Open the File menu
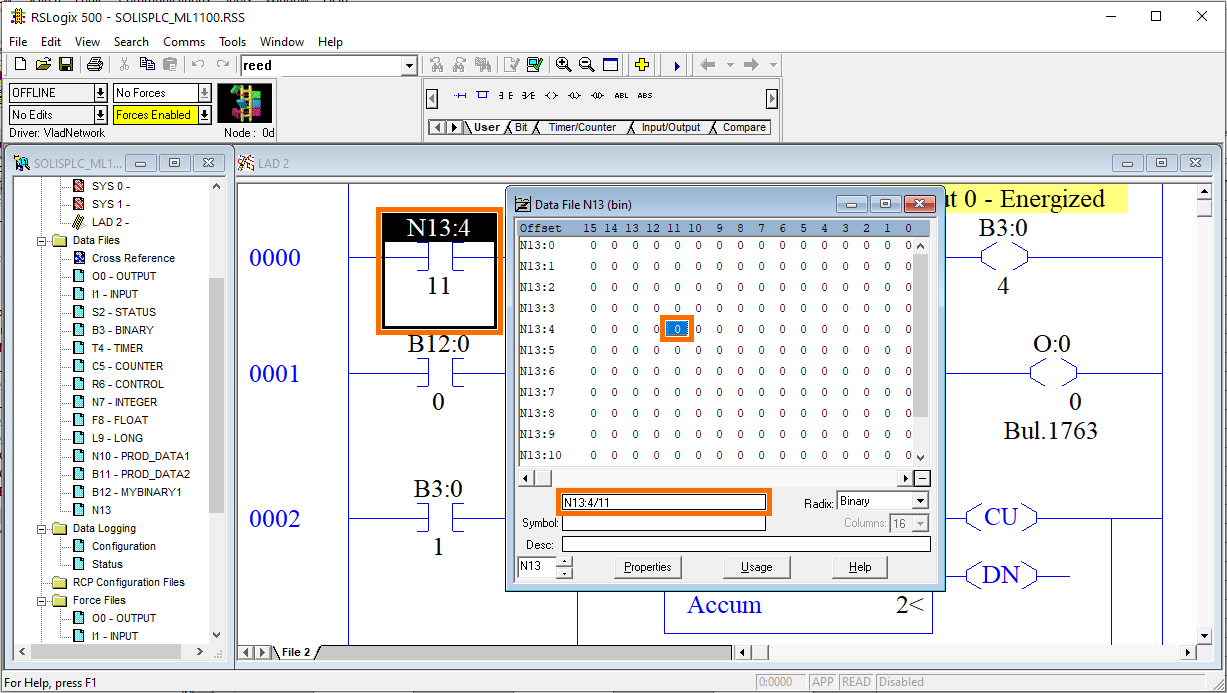1227x693 pixels. click(18, 42)
